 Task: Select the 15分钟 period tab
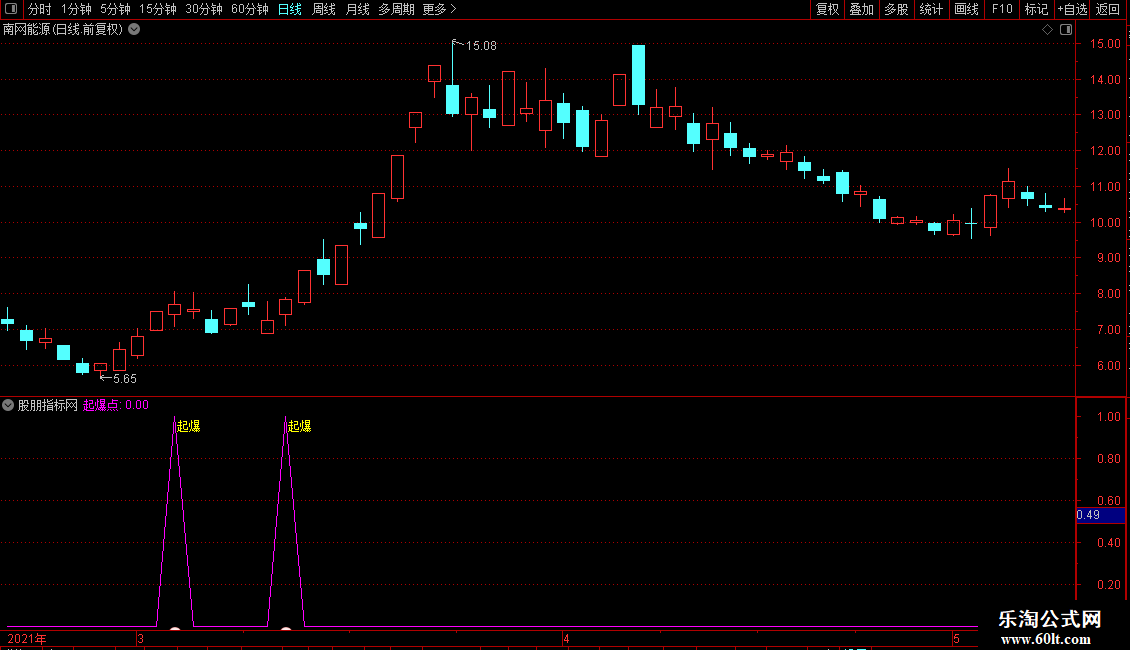click(158, 9)
